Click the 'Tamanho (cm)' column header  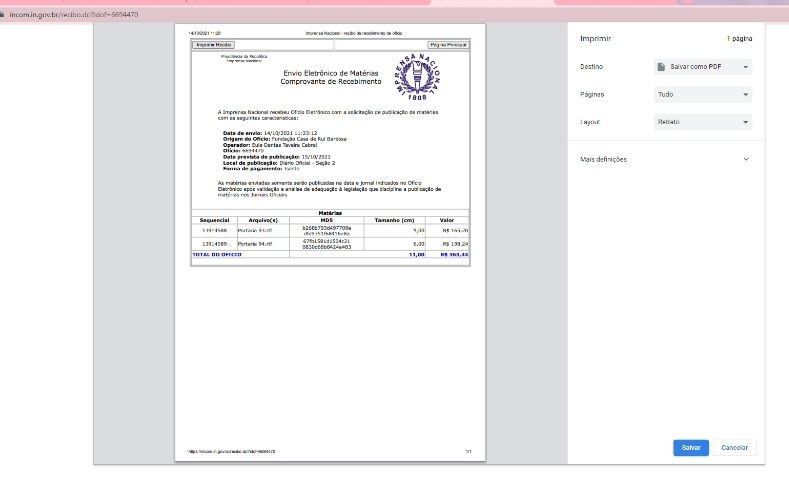pos(394,220)
